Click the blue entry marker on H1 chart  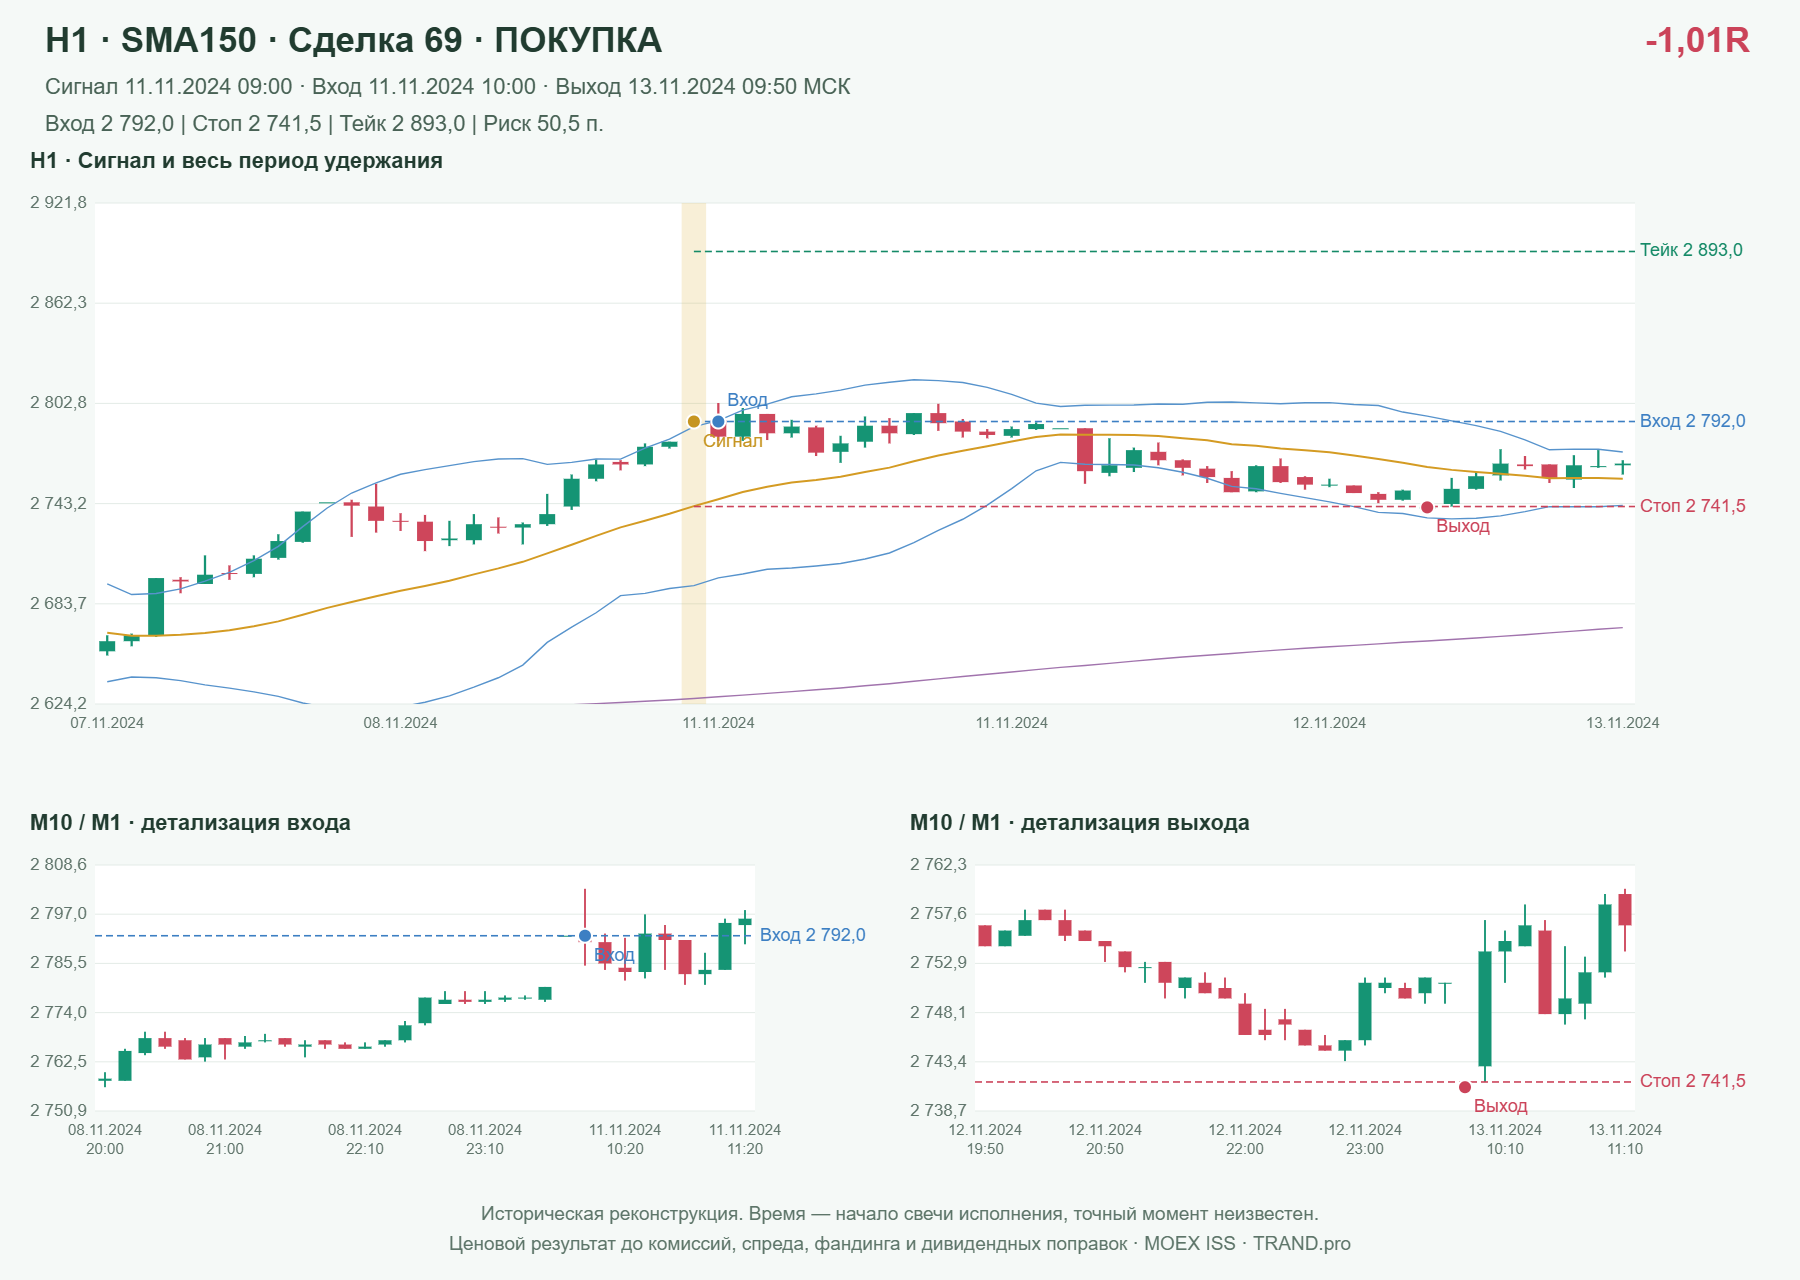(x=718, y=422)
